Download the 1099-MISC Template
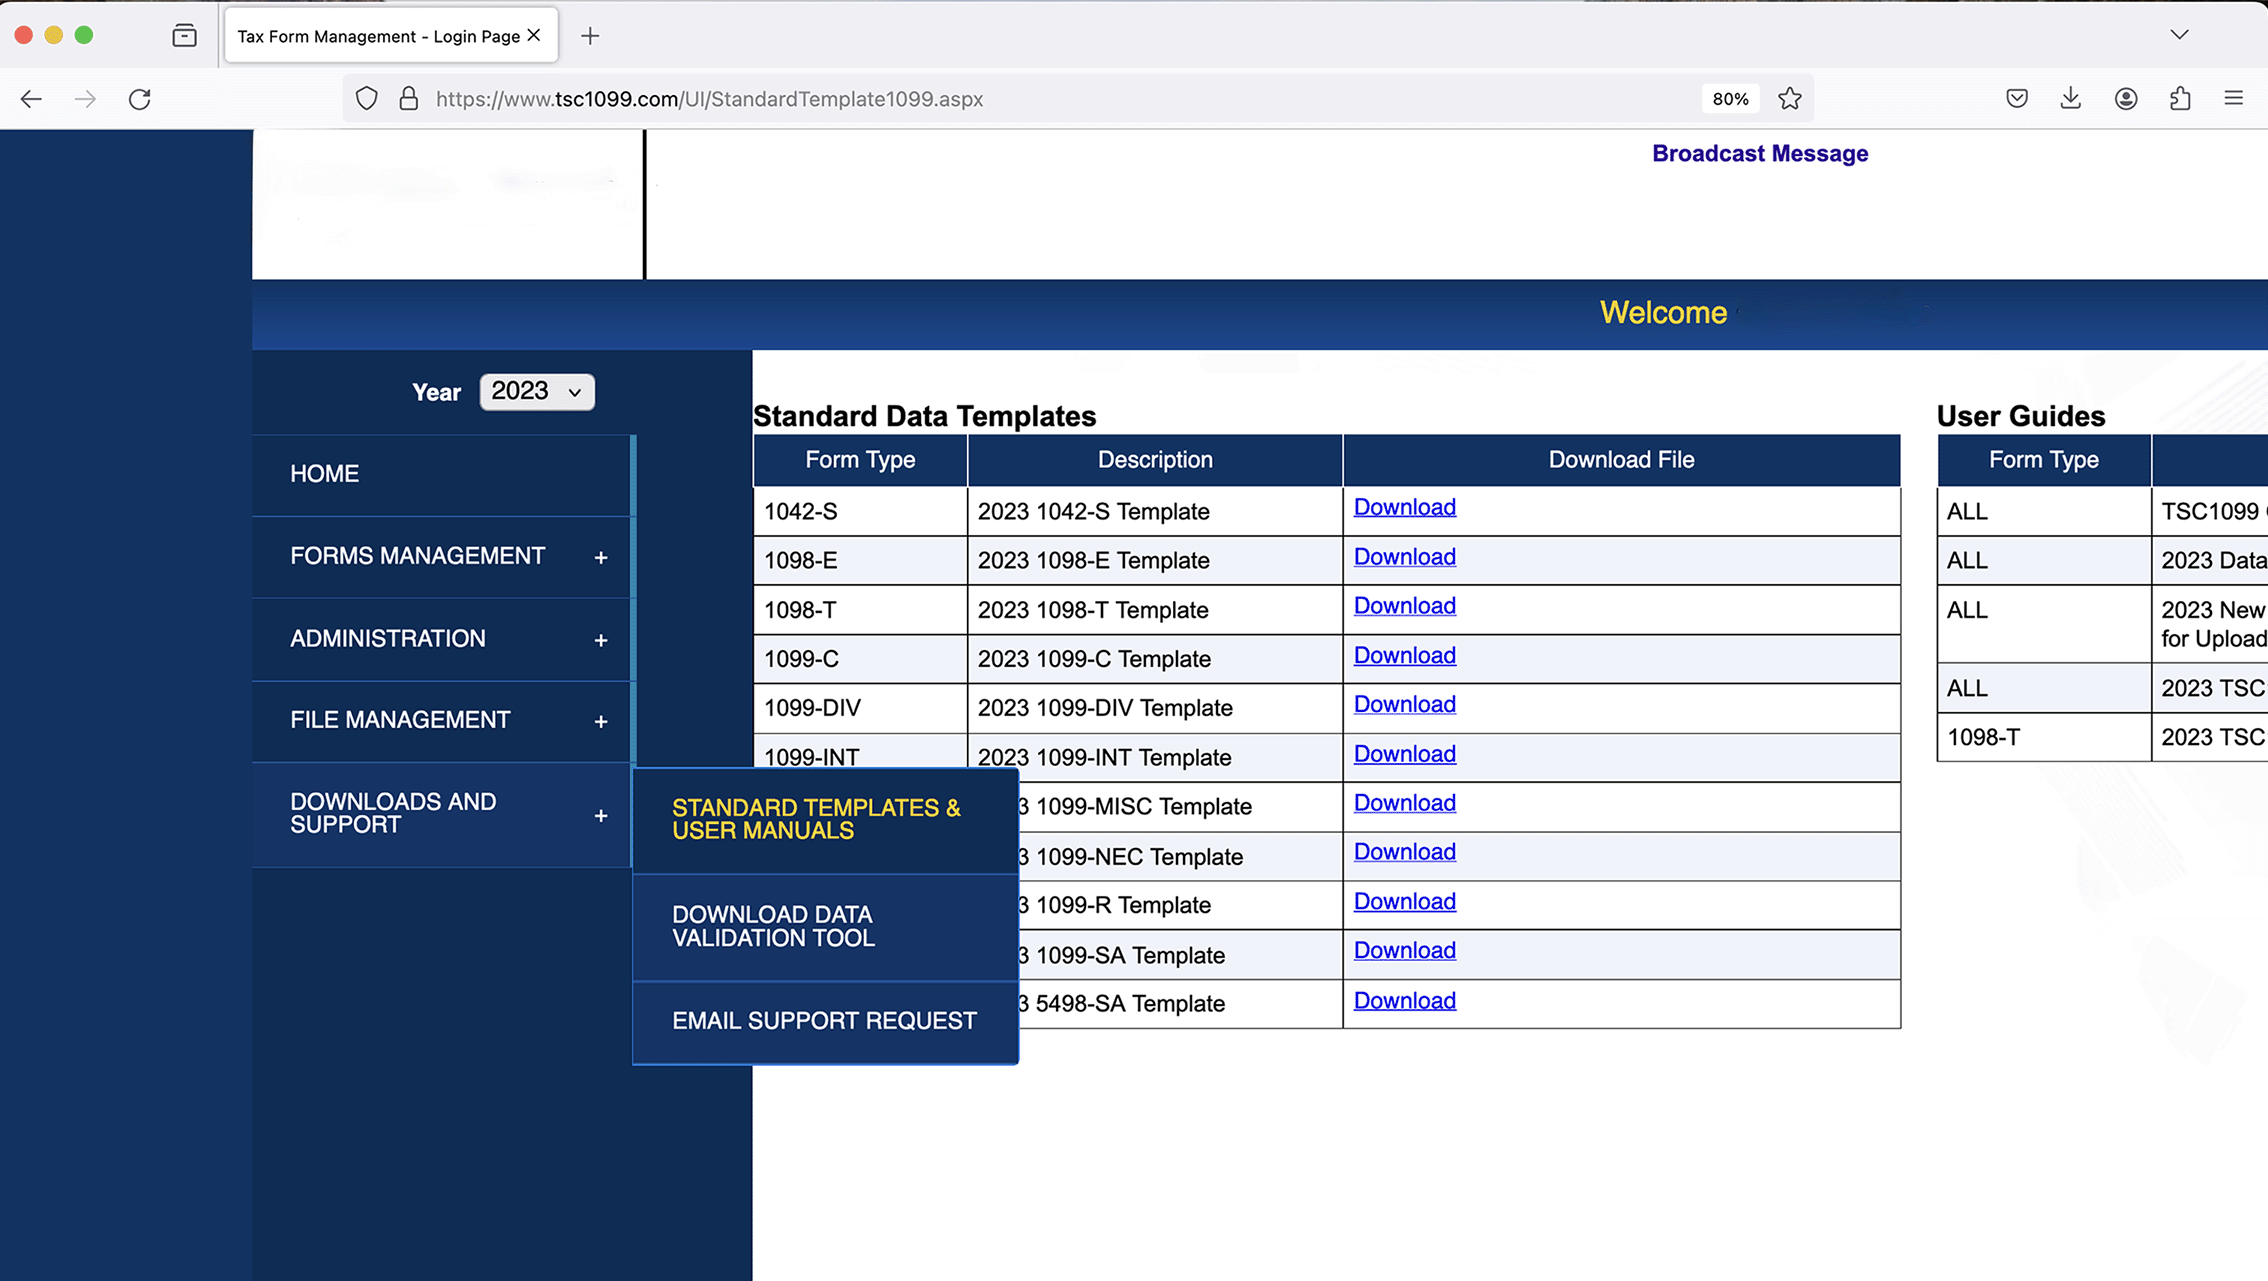Viewport: 2268px width, 1281px height. 1404,803
